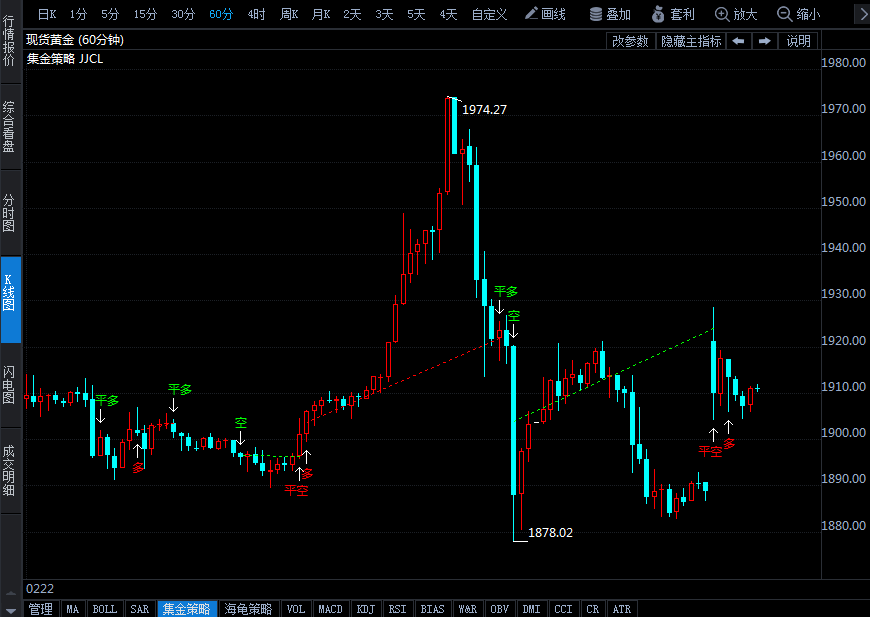
Task: Show the OBV indicator
Action: (500, 609)
